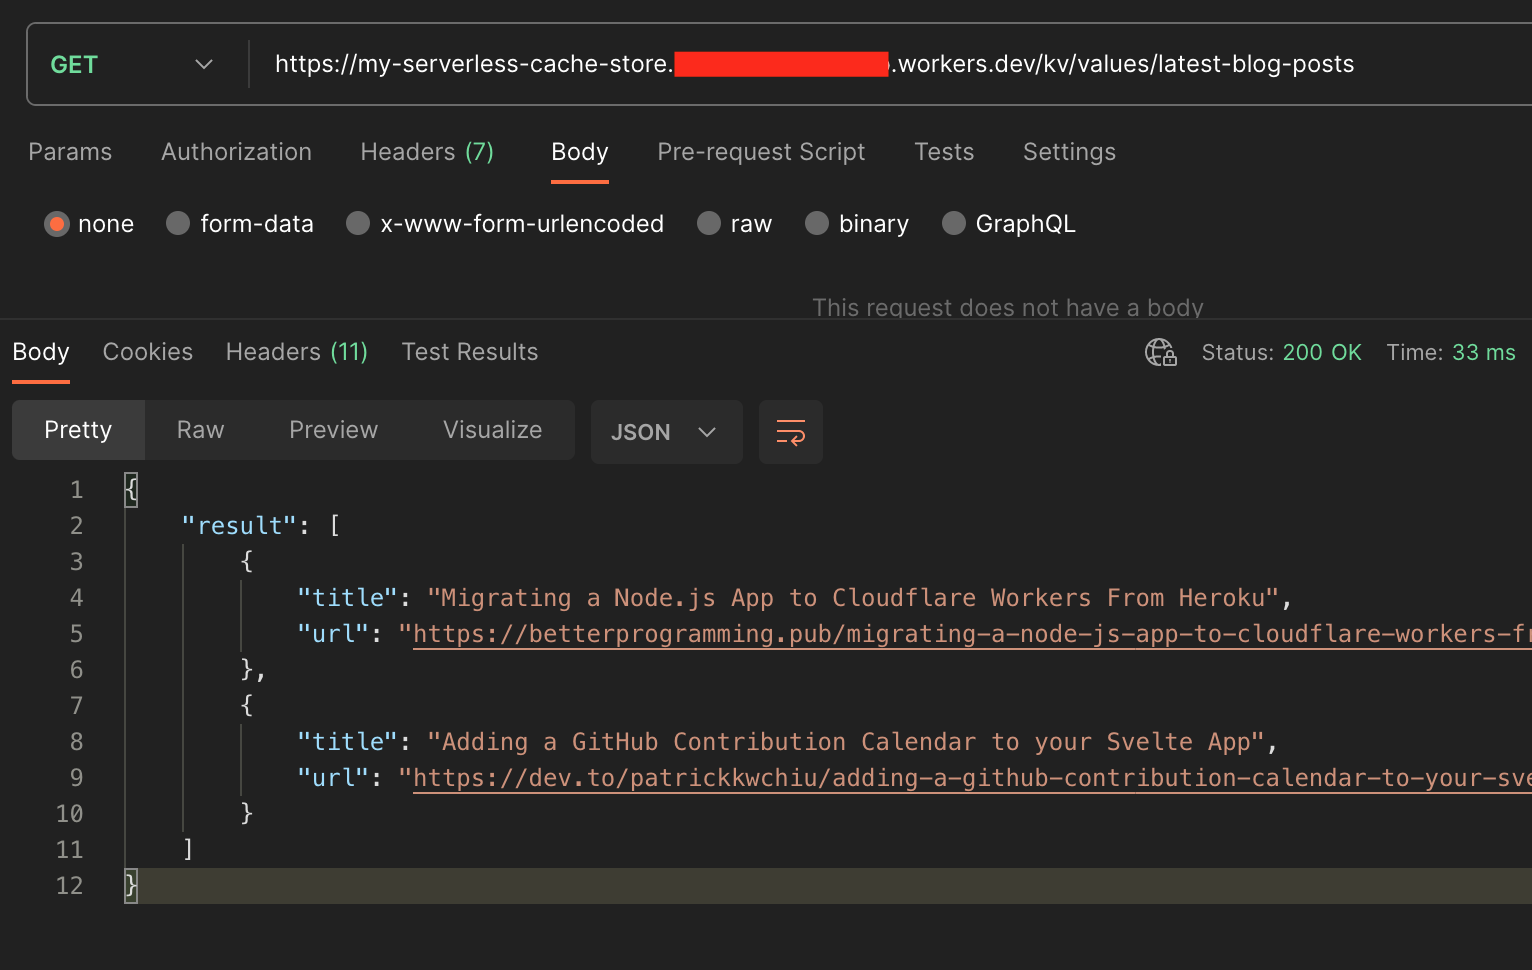Select the Pretty view button

point(78,430)
